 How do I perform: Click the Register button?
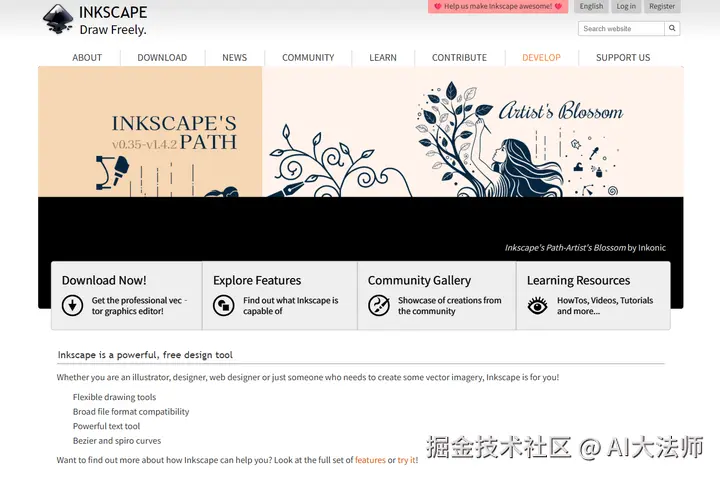click(662, 6)
